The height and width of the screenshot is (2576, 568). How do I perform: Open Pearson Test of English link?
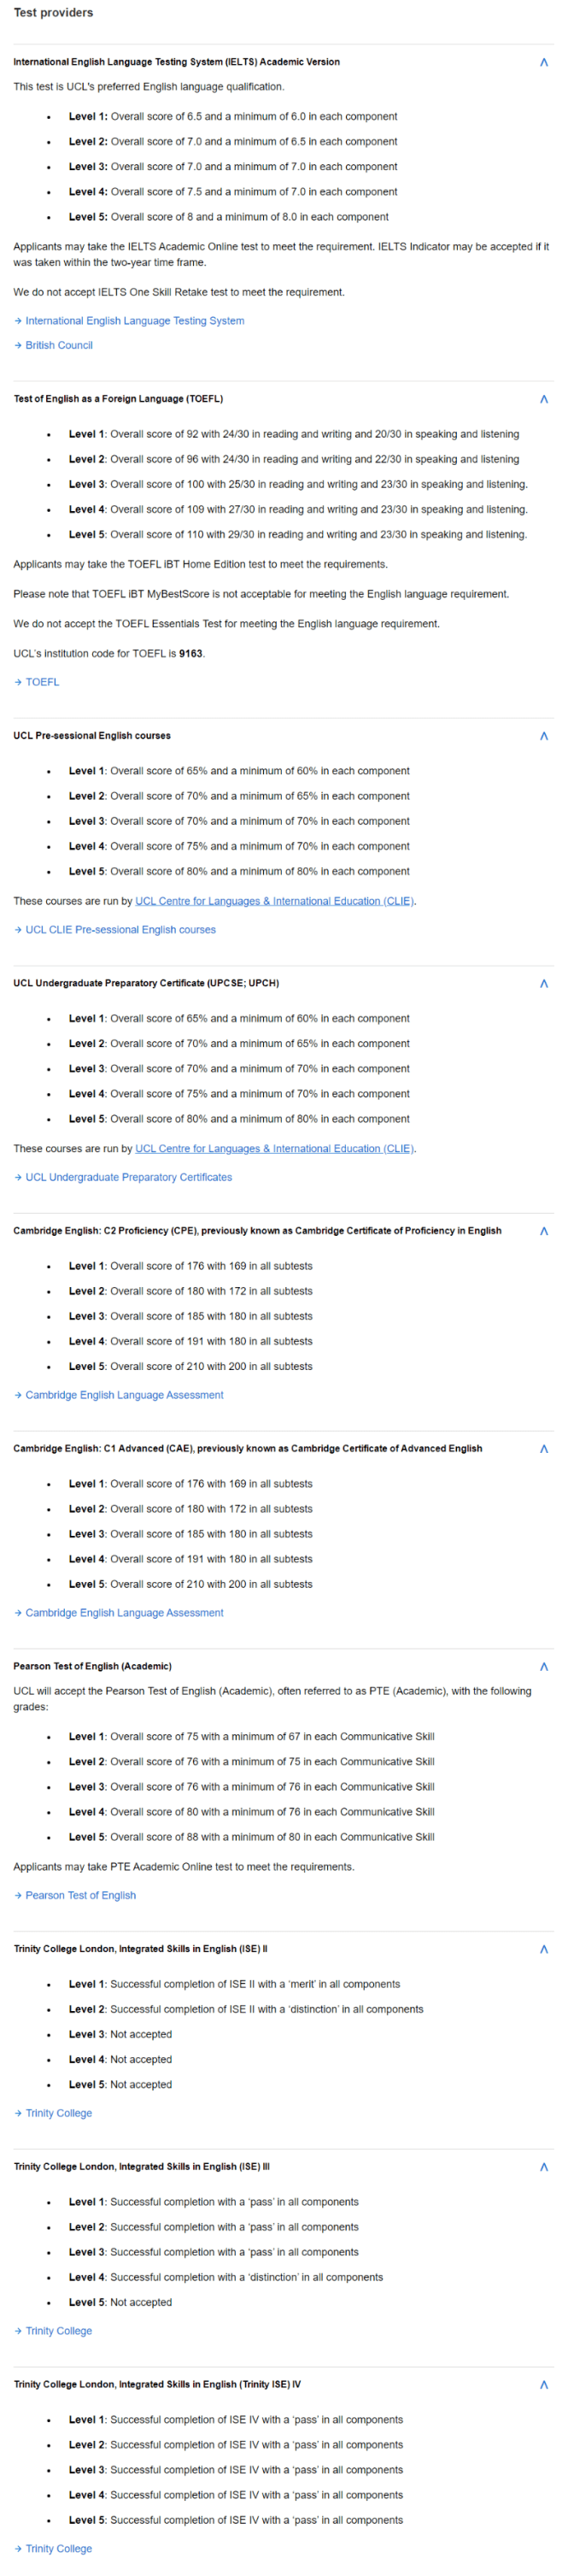75,1895
